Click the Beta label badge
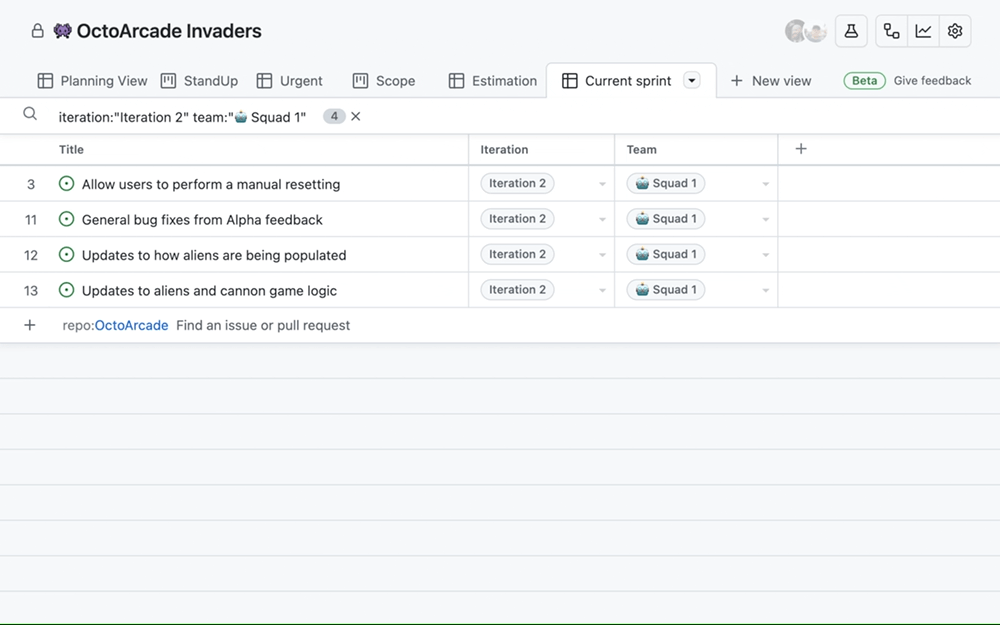 (864, 80)
